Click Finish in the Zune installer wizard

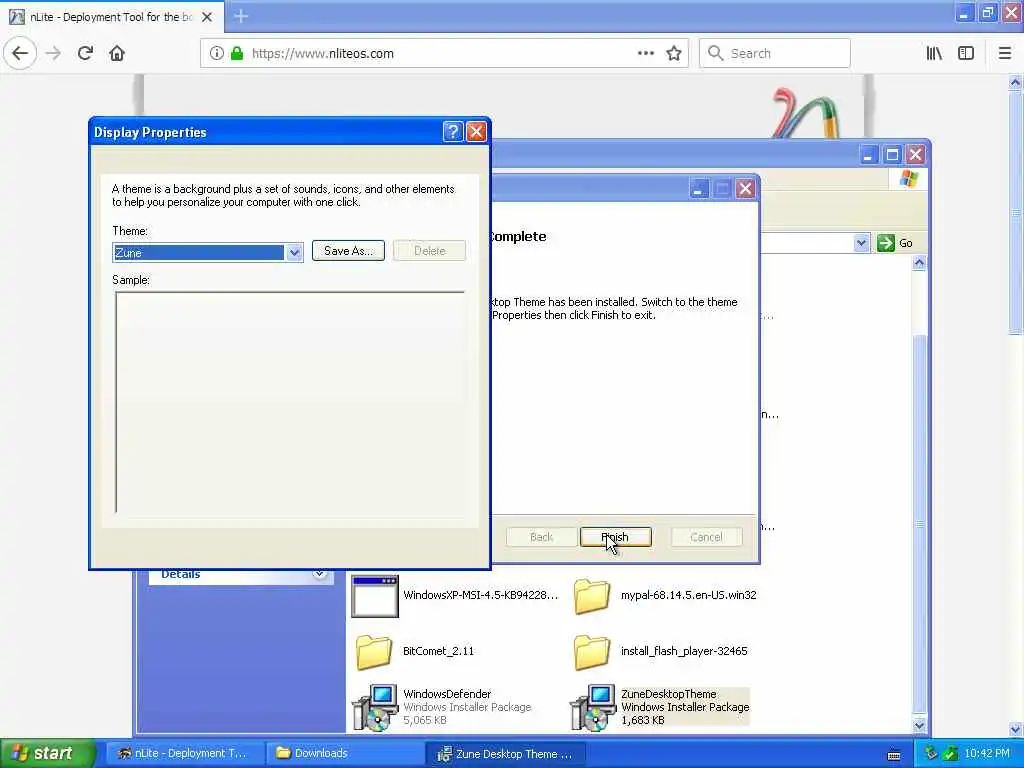pyautogui.click(x=616, y=537)
